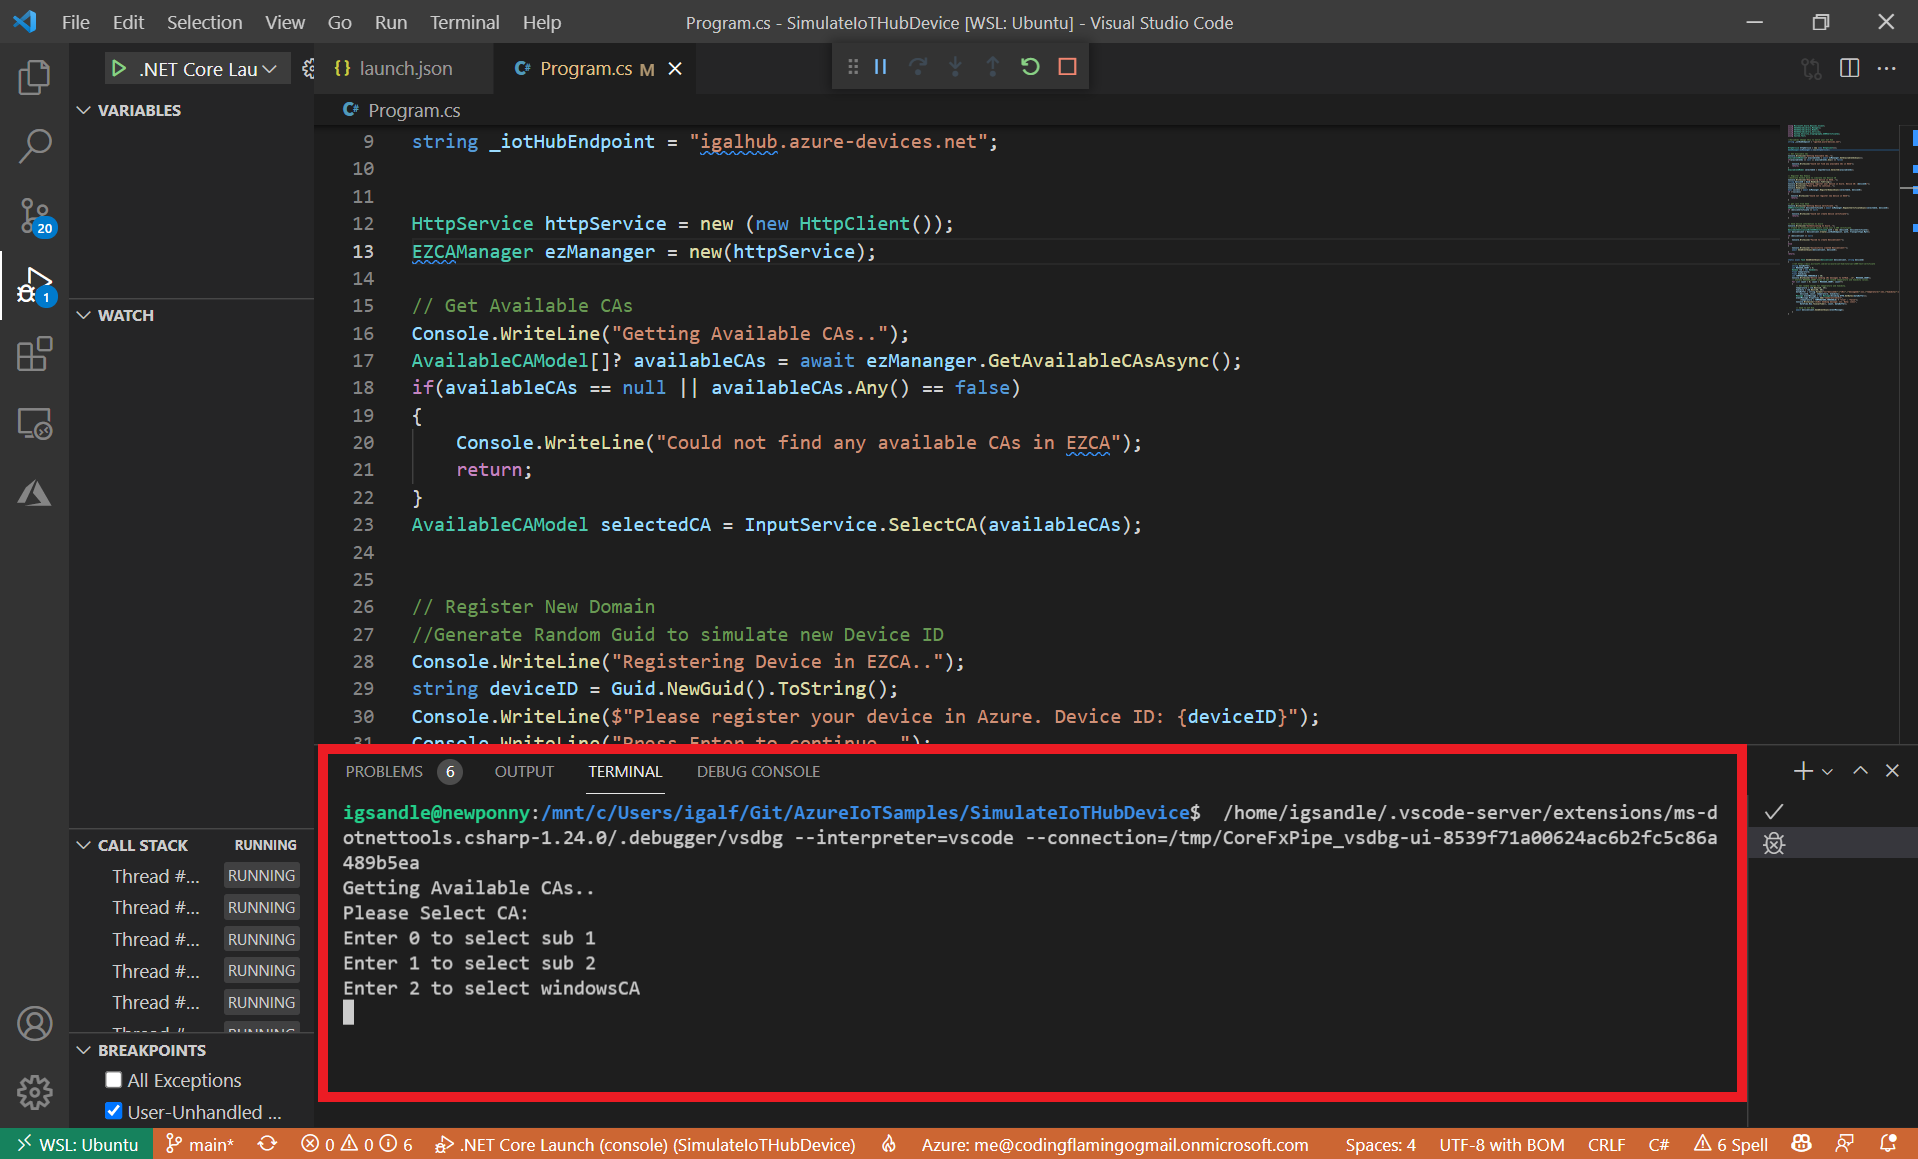This screenshot has height=1159, width=1918.
Task: Open Source Control view with 20 changes
Action: [x=36, y=216]
